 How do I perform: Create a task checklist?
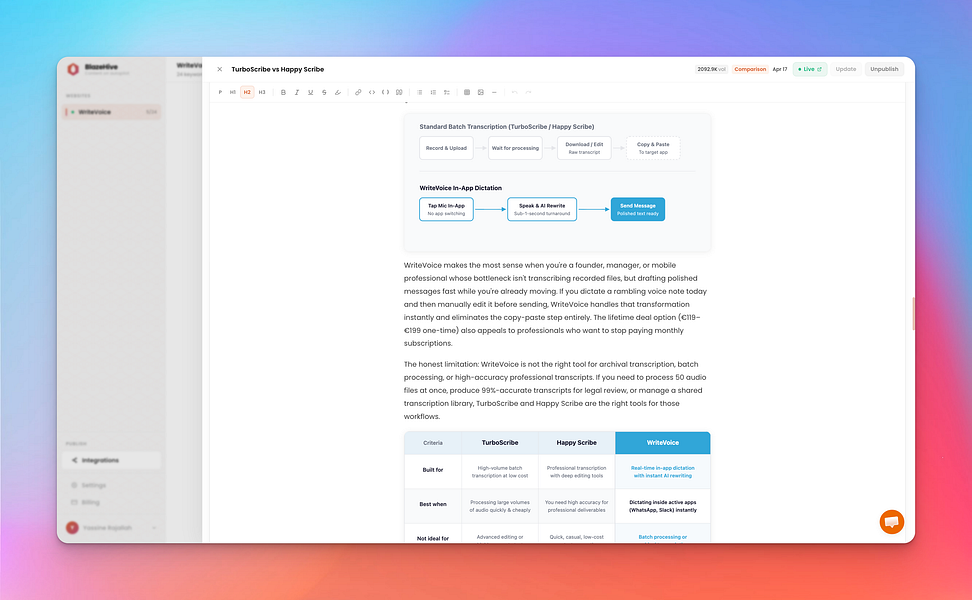click(x=447, y=92)
